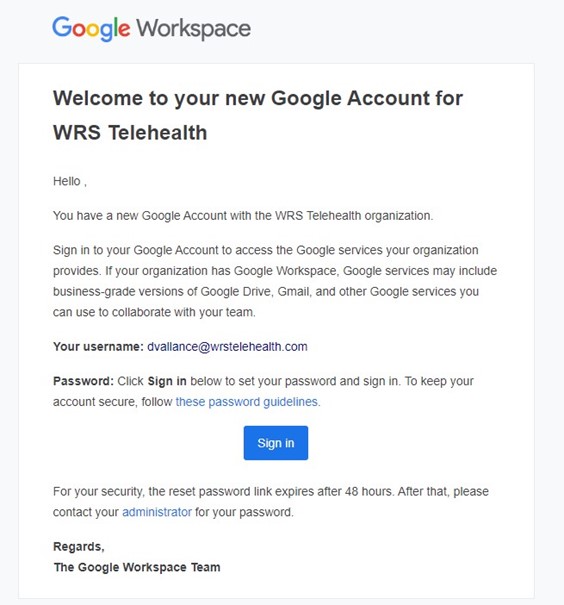This screenshot has height=605, width=564.
Task: Click the Workspace wordmark in header
Action: point(194,29)
